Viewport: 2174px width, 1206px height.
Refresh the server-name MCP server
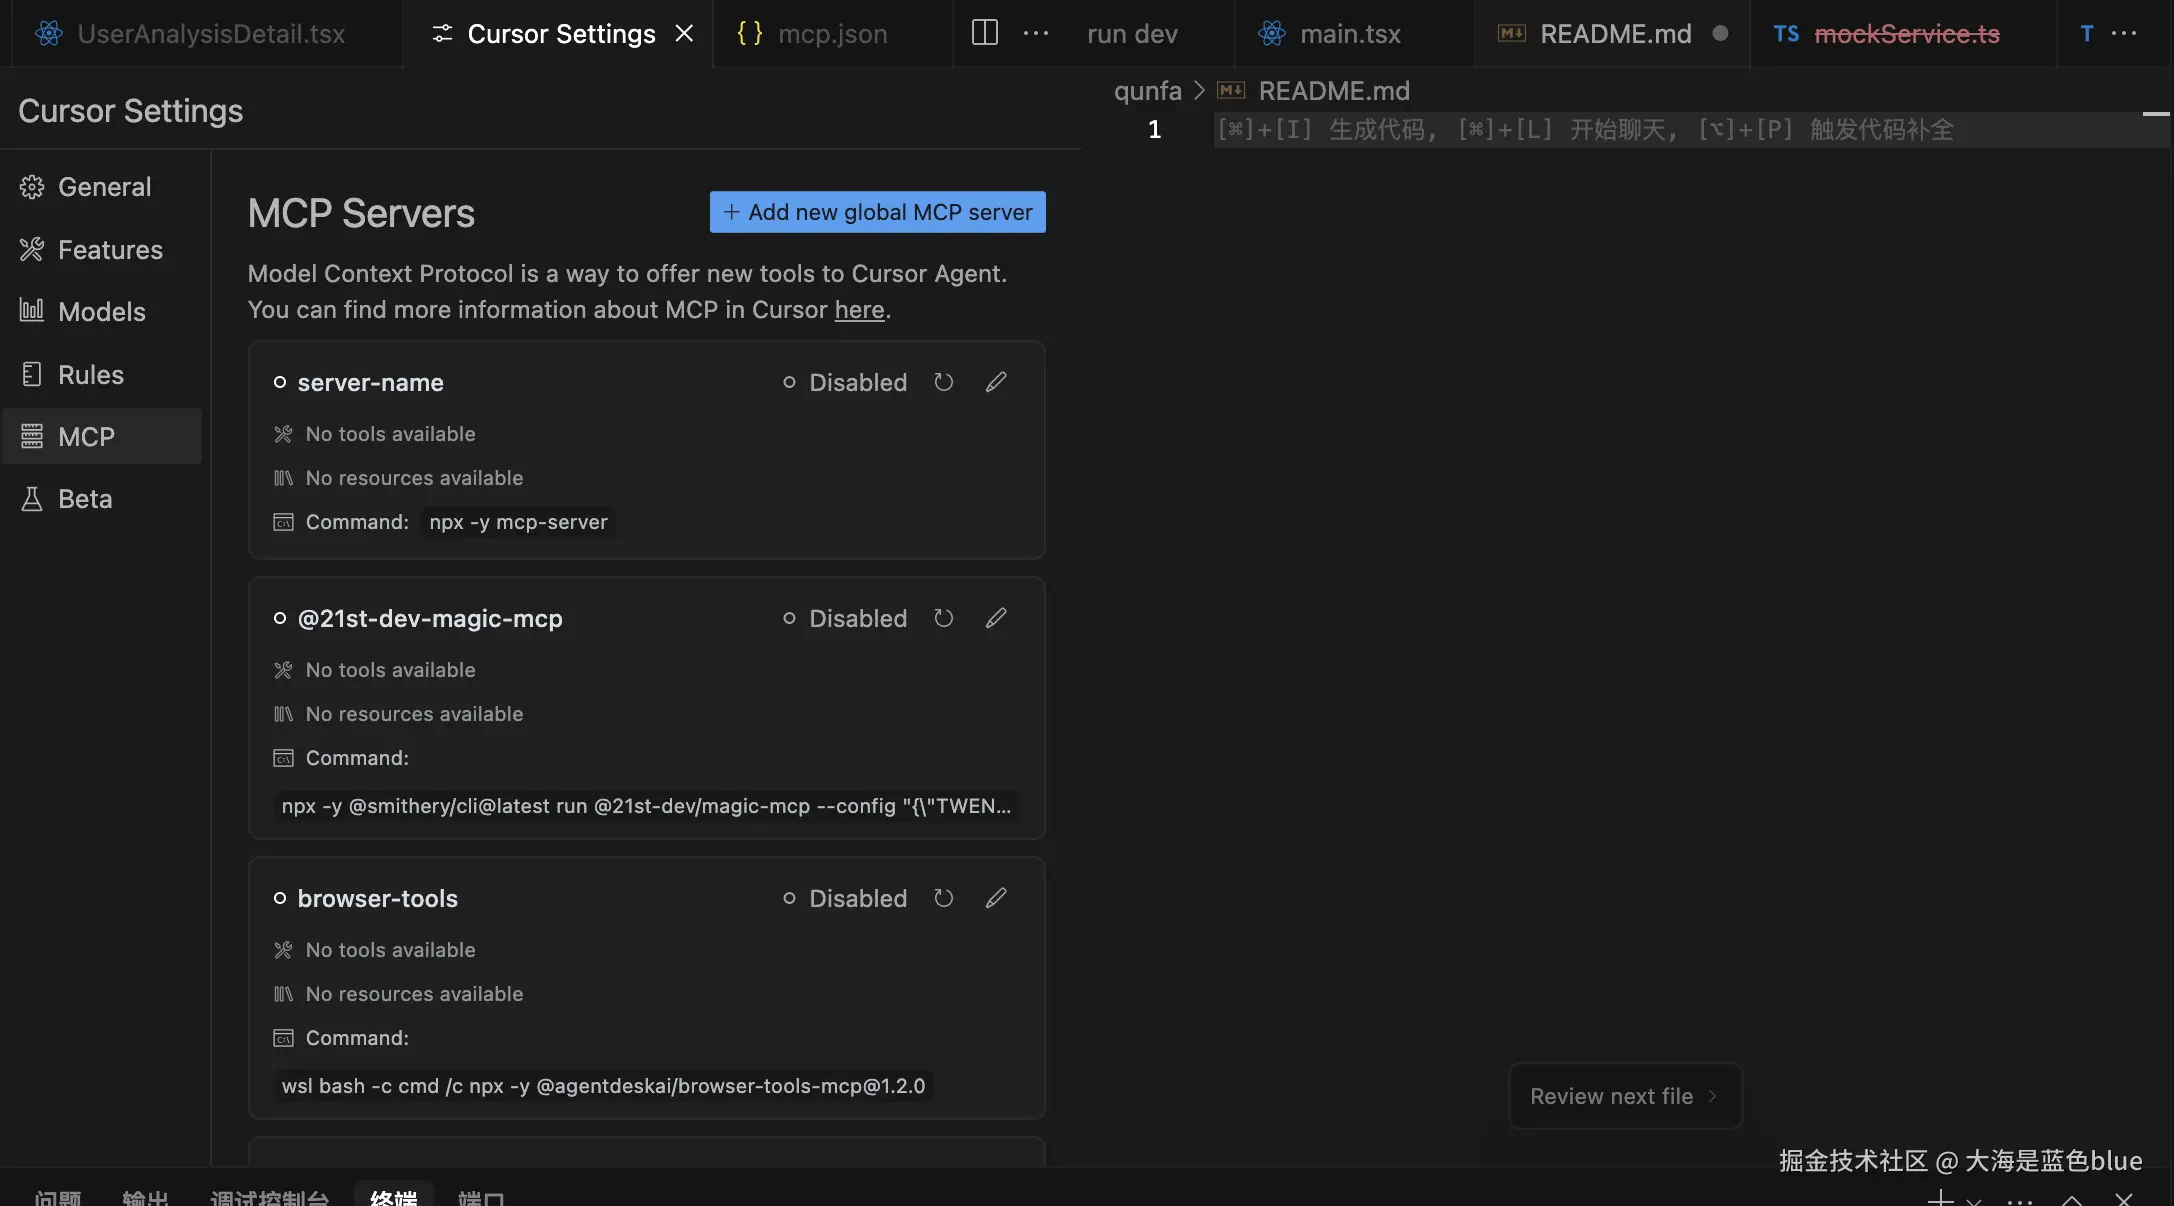[943, 383]
